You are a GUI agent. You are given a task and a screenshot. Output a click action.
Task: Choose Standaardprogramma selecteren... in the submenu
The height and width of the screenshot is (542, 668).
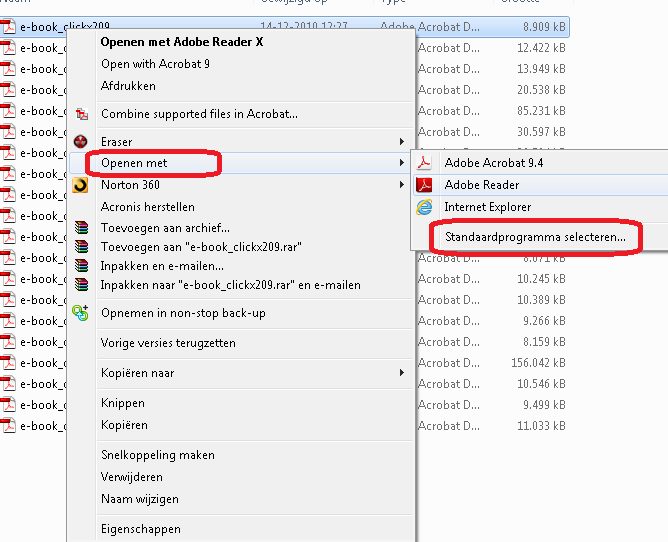[536, 237]
